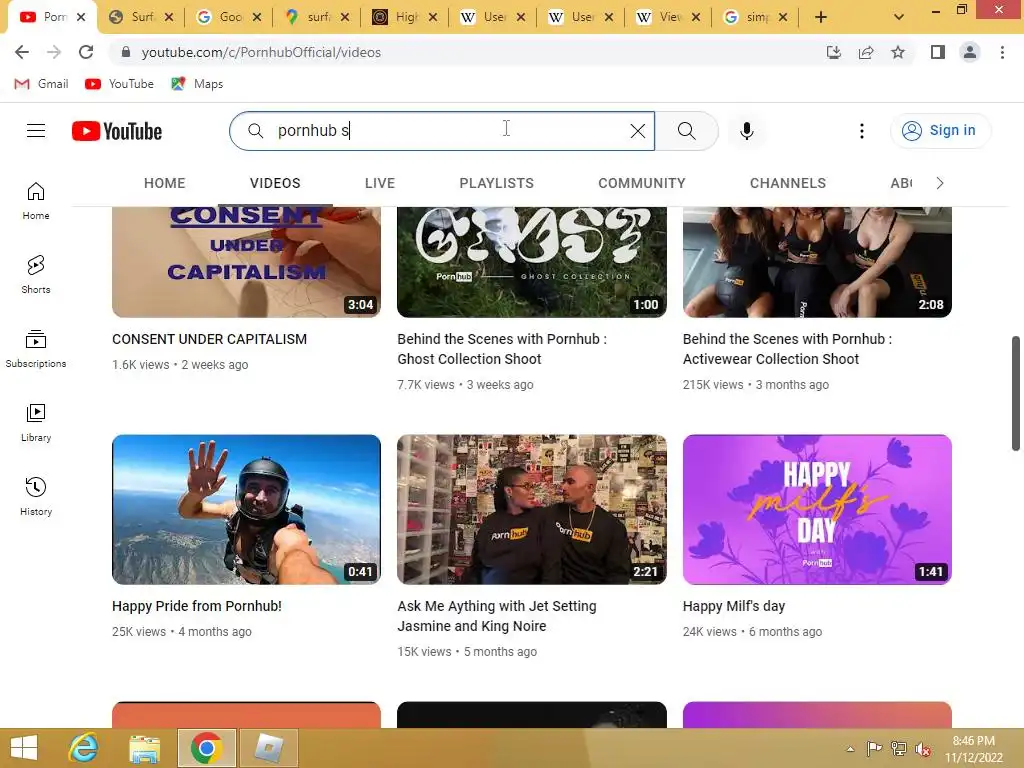Viewport: 1024px width, 768px height.
Task: Open the Maps bookmark
Action: click(197, 84)
